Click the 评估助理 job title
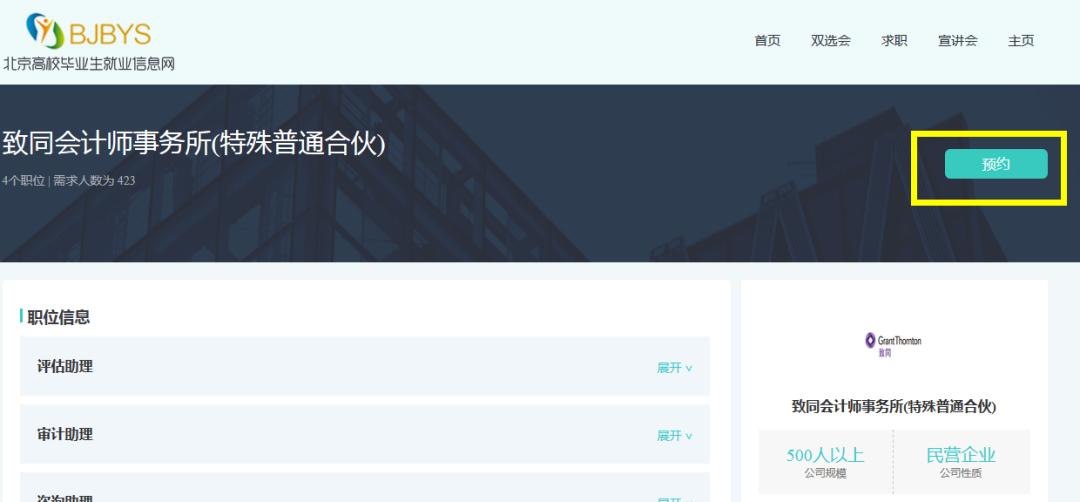Image resolution: width=1080 pixels, height=502 pixels. pyautogui.click(x=65, y=366)
